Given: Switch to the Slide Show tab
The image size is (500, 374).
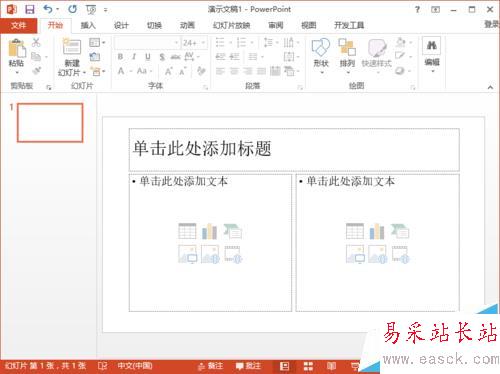Looking at the screenshot, I should (x=232, y=25).
